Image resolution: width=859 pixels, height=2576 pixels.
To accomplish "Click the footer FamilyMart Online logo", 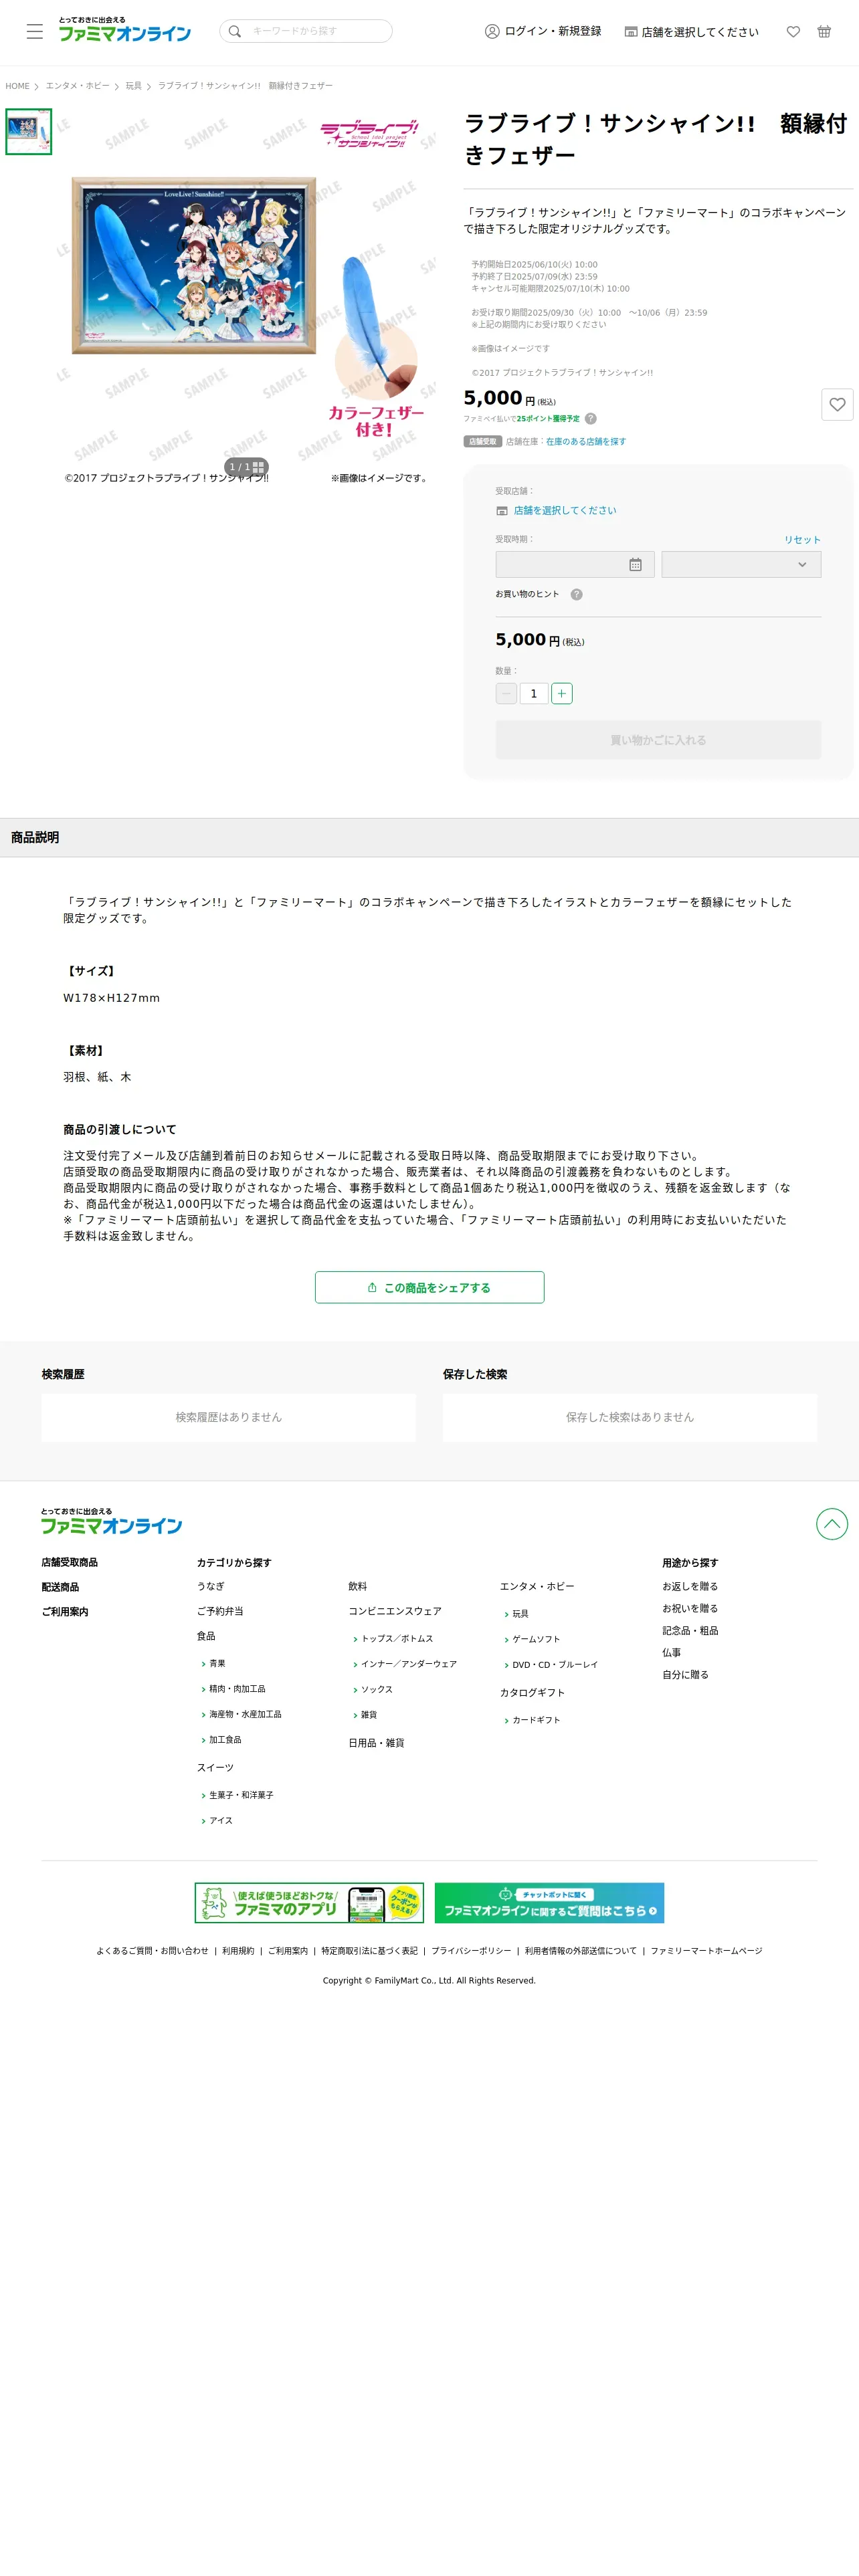I will click(111, 1521).
